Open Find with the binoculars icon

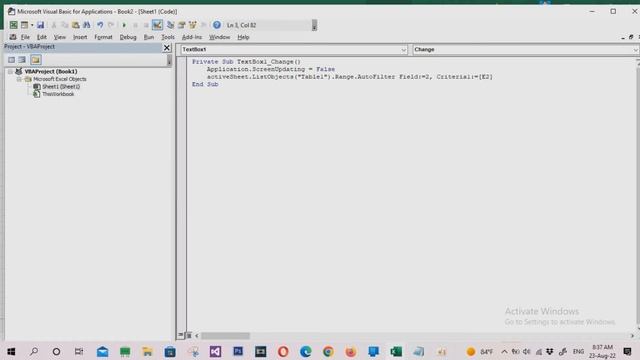tap(87, 25)
